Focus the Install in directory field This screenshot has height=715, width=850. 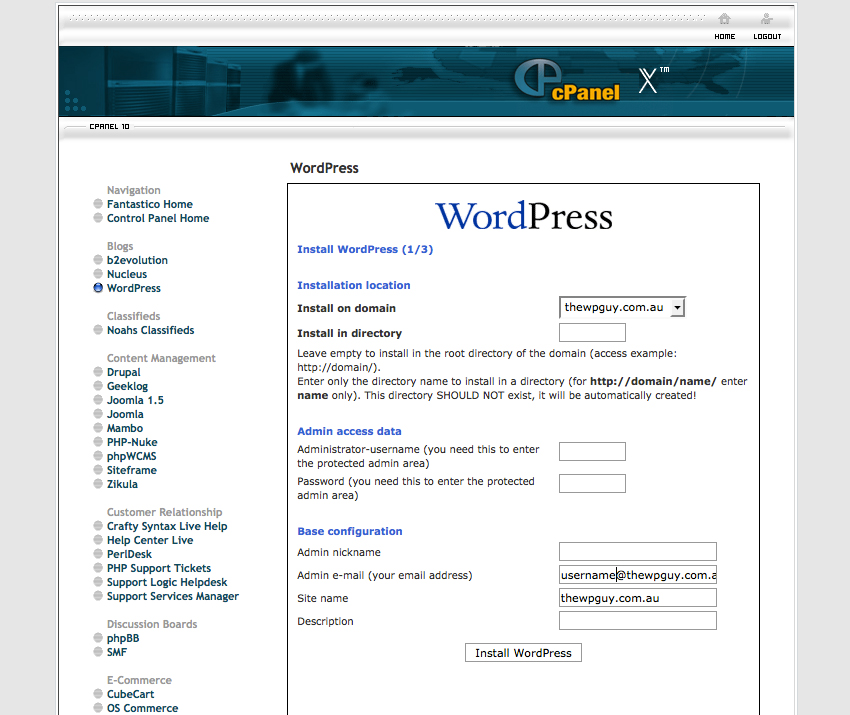coord(592,332)
